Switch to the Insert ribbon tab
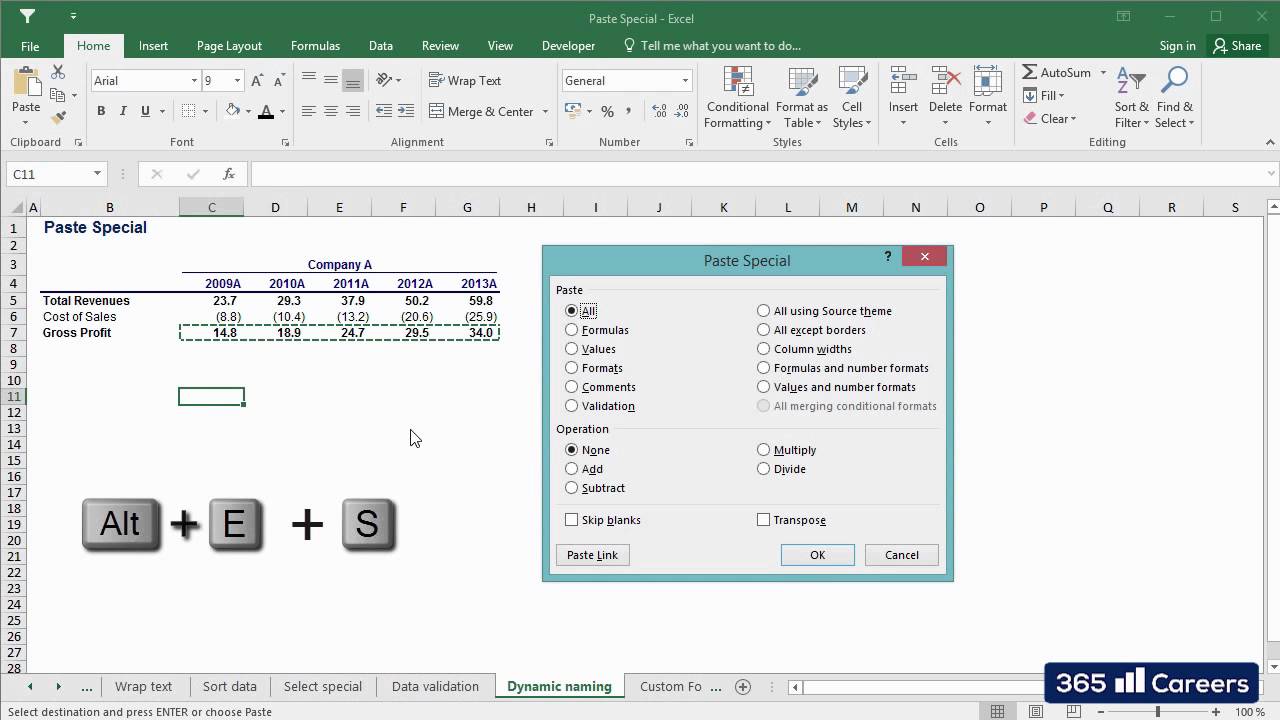The width and height of the screenshot is (1280, 720). pos(153,46)
